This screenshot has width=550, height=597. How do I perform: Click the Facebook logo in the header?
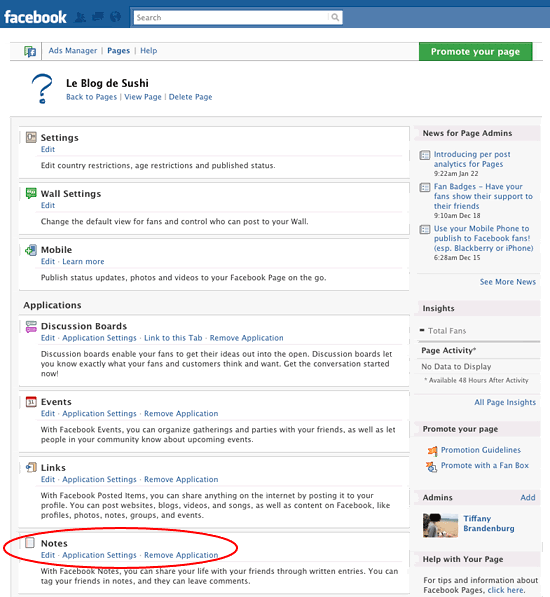pos(35,18)
